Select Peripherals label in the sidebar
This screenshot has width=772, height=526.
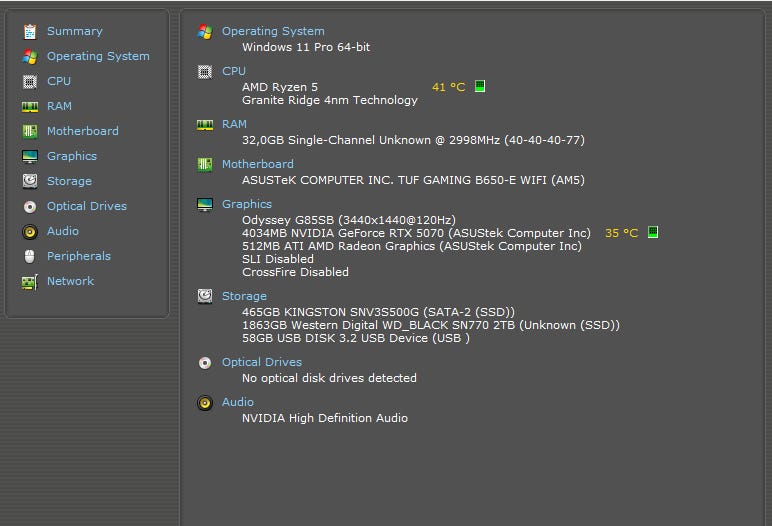[79, 256]
